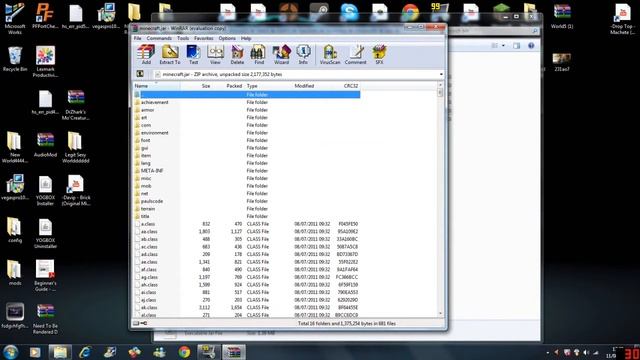
Task: Select the gui folder row
Action: click(x=247, y=148)
